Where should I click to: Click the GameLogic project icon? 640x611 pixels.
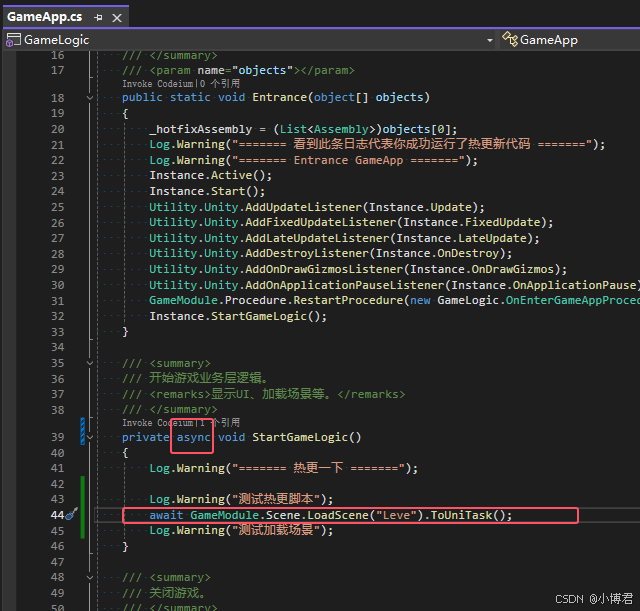click(x=13, y=40)
